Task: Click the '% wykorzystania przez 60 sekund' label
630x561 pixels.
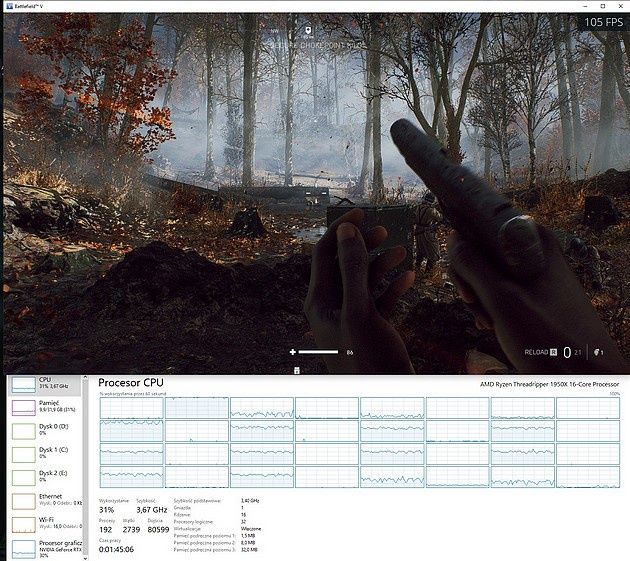Action: click(133, 394)
